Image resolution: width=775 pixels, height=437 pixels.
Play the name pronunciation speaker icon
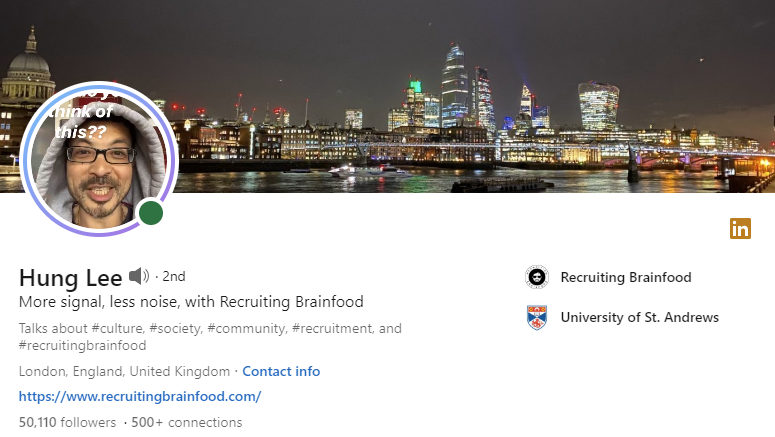click(x=139, y=276)
